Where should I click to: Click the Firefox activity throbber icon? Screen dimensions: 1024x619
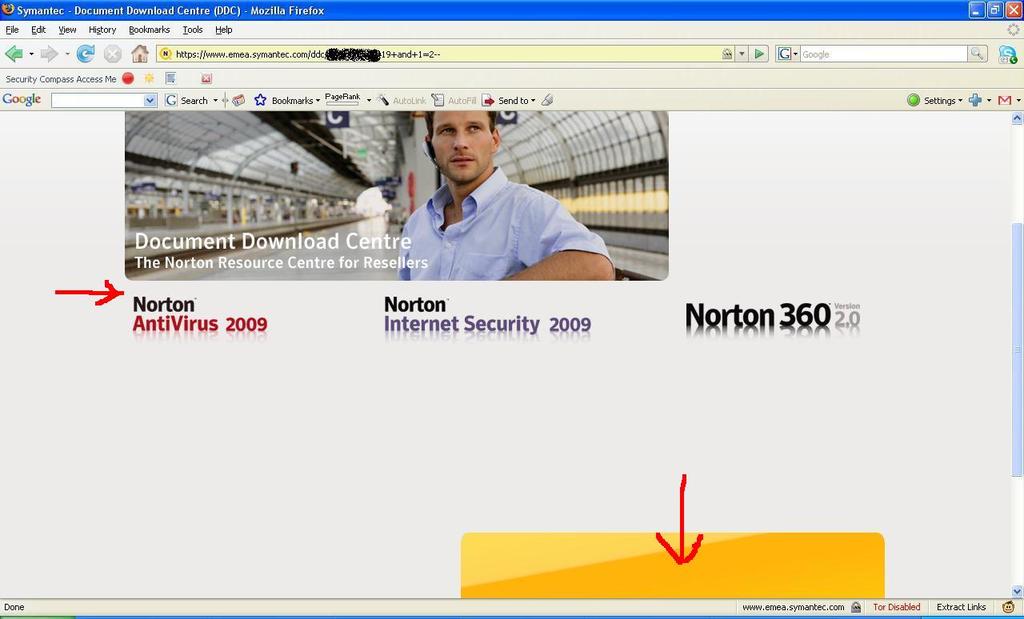coord(1013,30)
